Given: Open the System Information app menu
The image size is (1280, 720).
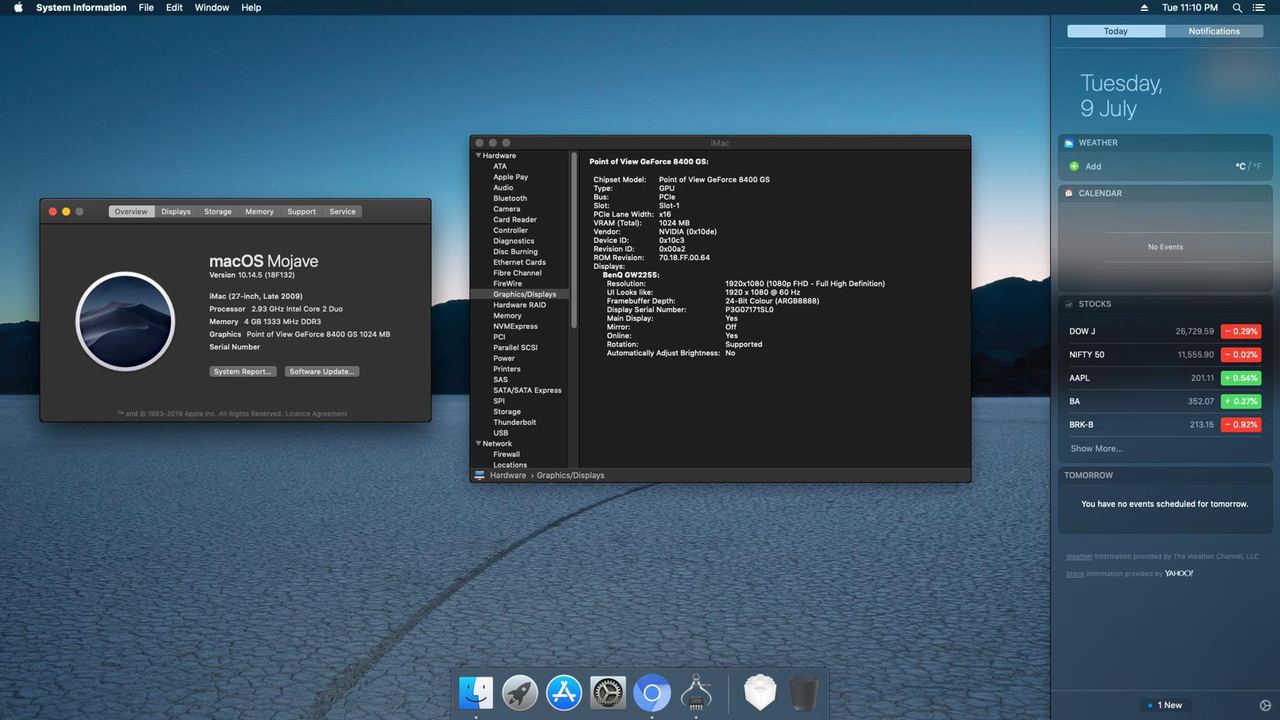Looking at the screenshot, I should tap(81, 7).
